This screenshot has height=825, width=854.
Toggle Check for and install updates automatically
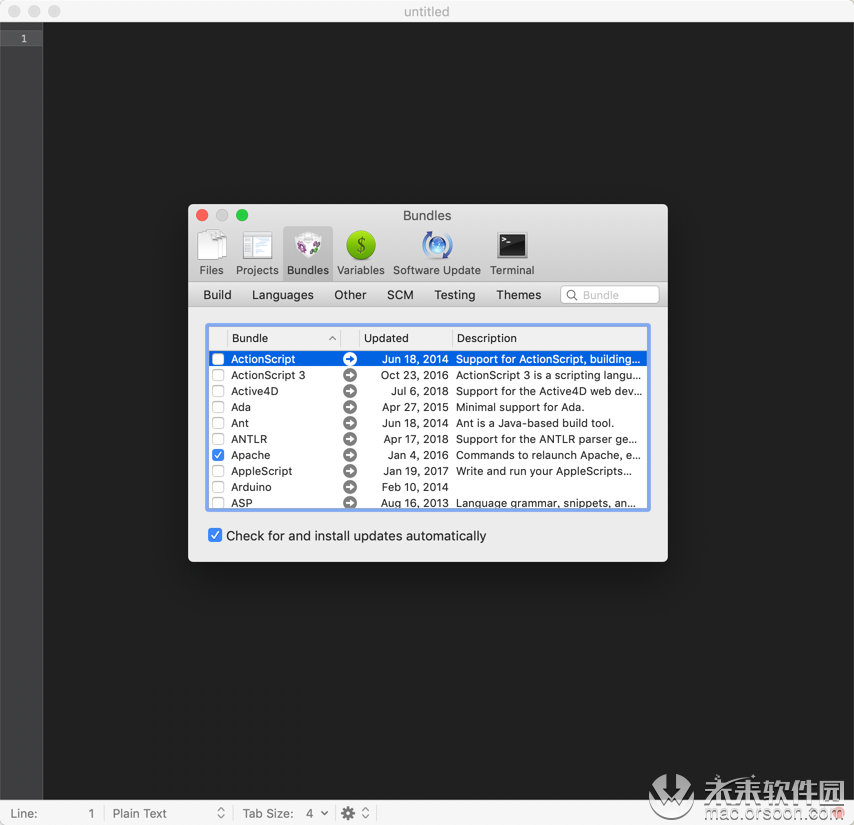click(215, 535)
